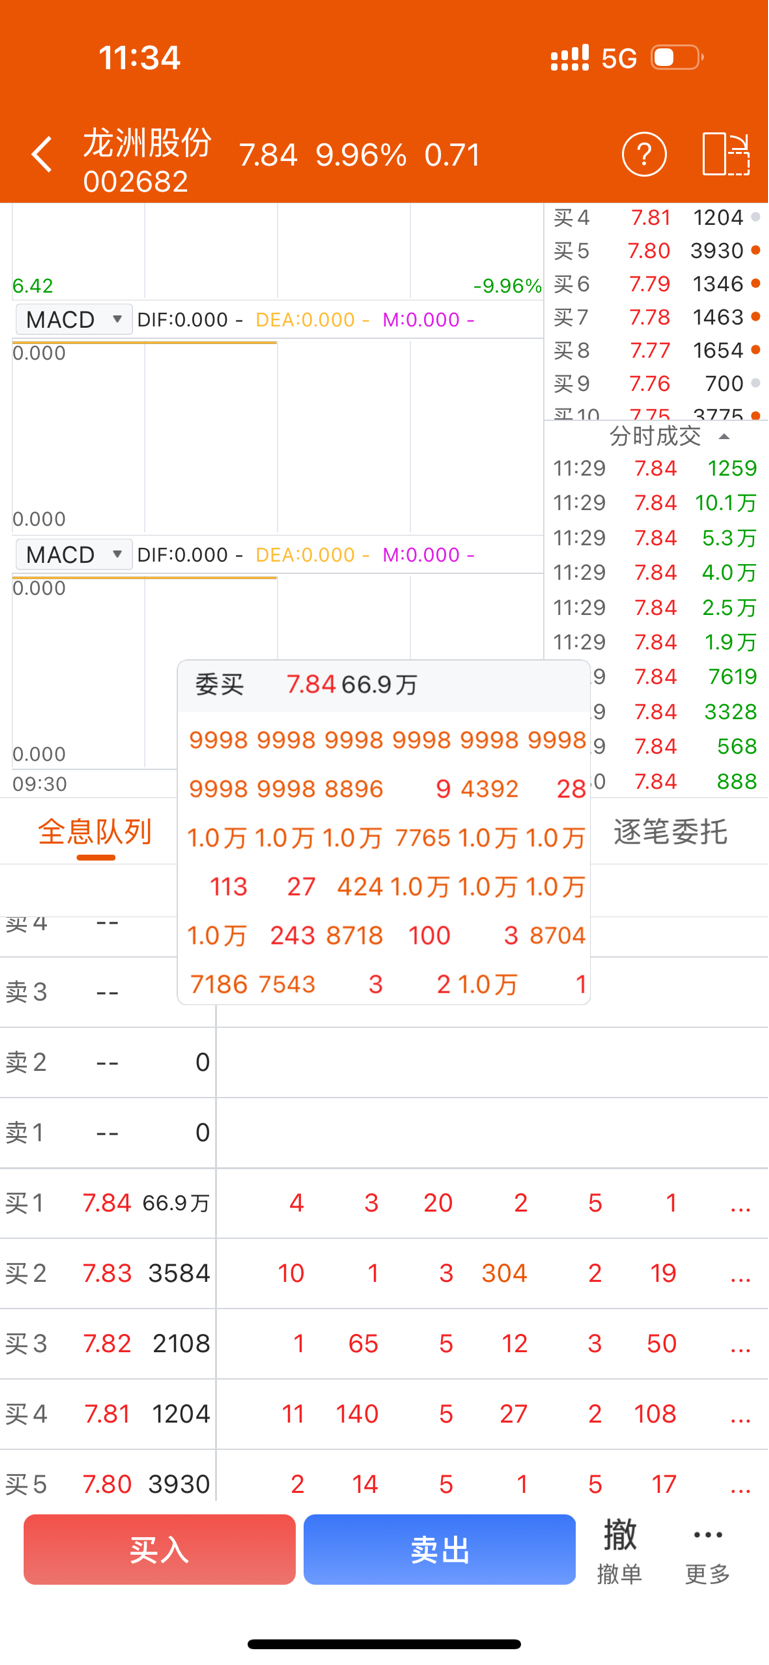Tap stock name 龙洲股份 in header

point(147,143)
